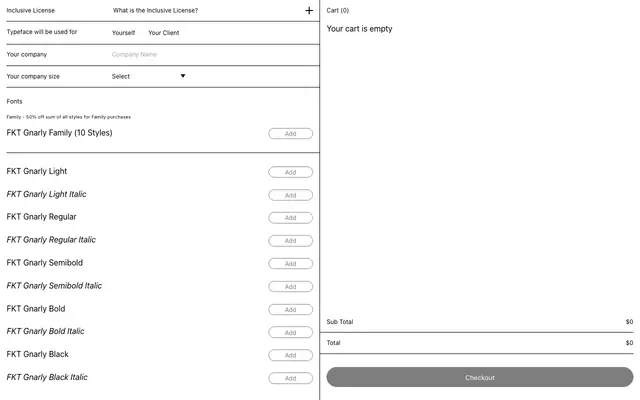Add FKT Gnarly Semibold Italic
The width and height of the screenshot is (640, 400).
coord(291,287)
